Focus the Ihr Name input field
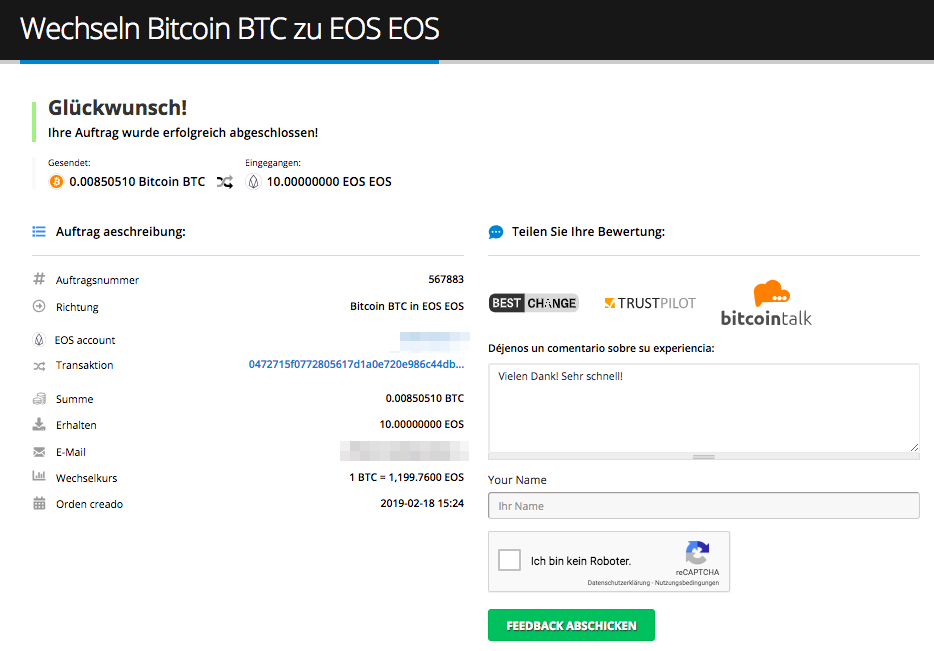 (703, 506)
